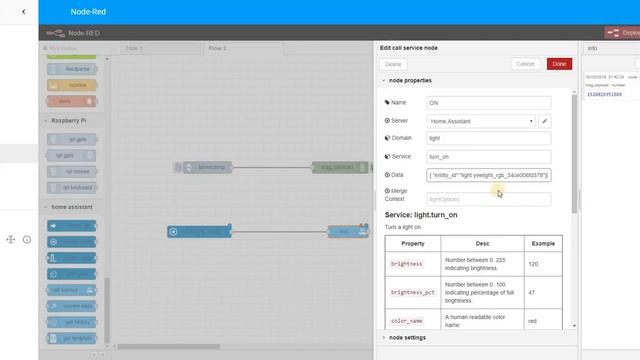Click the Example column header
Viewport: 640px width, 360px height.
(x=543, y=244)
